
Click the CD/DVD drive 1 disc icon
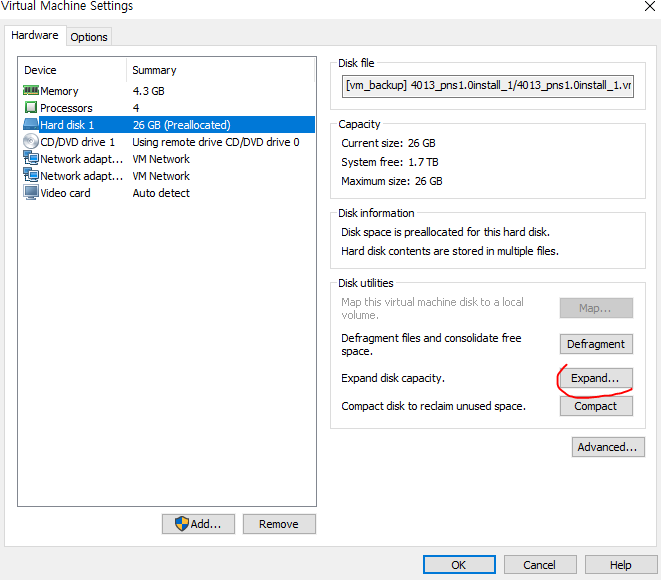click(31, 141)
